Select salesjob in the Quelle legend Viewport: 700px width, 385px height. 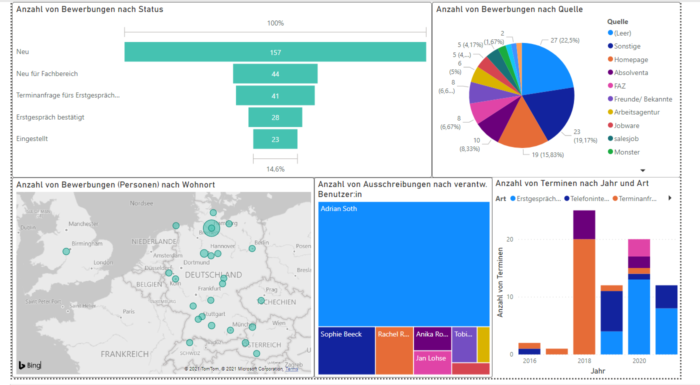pyautogui.click(x=623, y=138)
